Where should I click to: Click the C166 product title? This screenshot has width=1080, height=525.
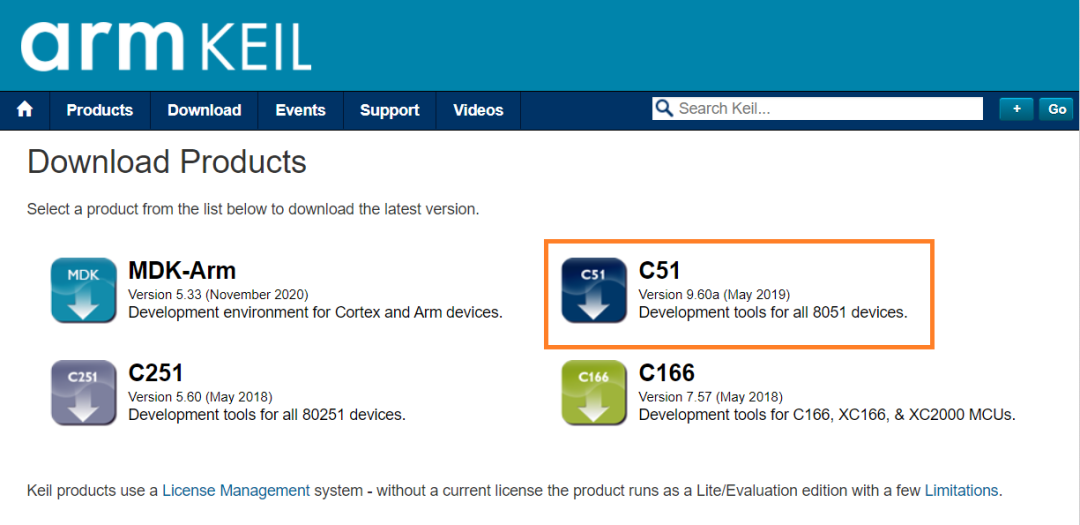666,373
